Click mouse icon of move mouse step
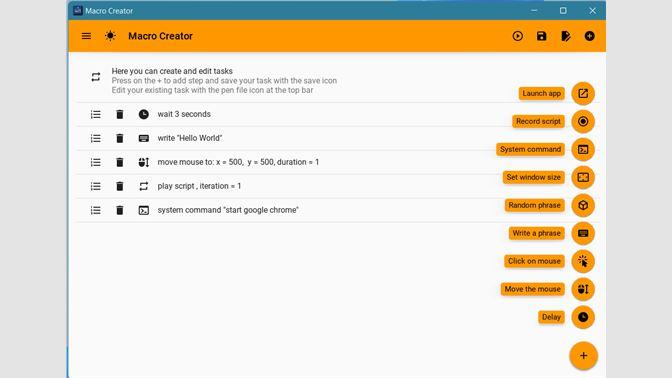This screenshot has width=672, height=378. (144, 162)
